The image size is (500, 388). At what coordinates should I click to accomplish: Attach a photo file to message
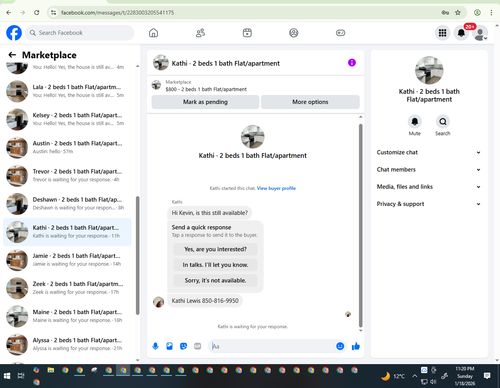(x=169, y=346)
